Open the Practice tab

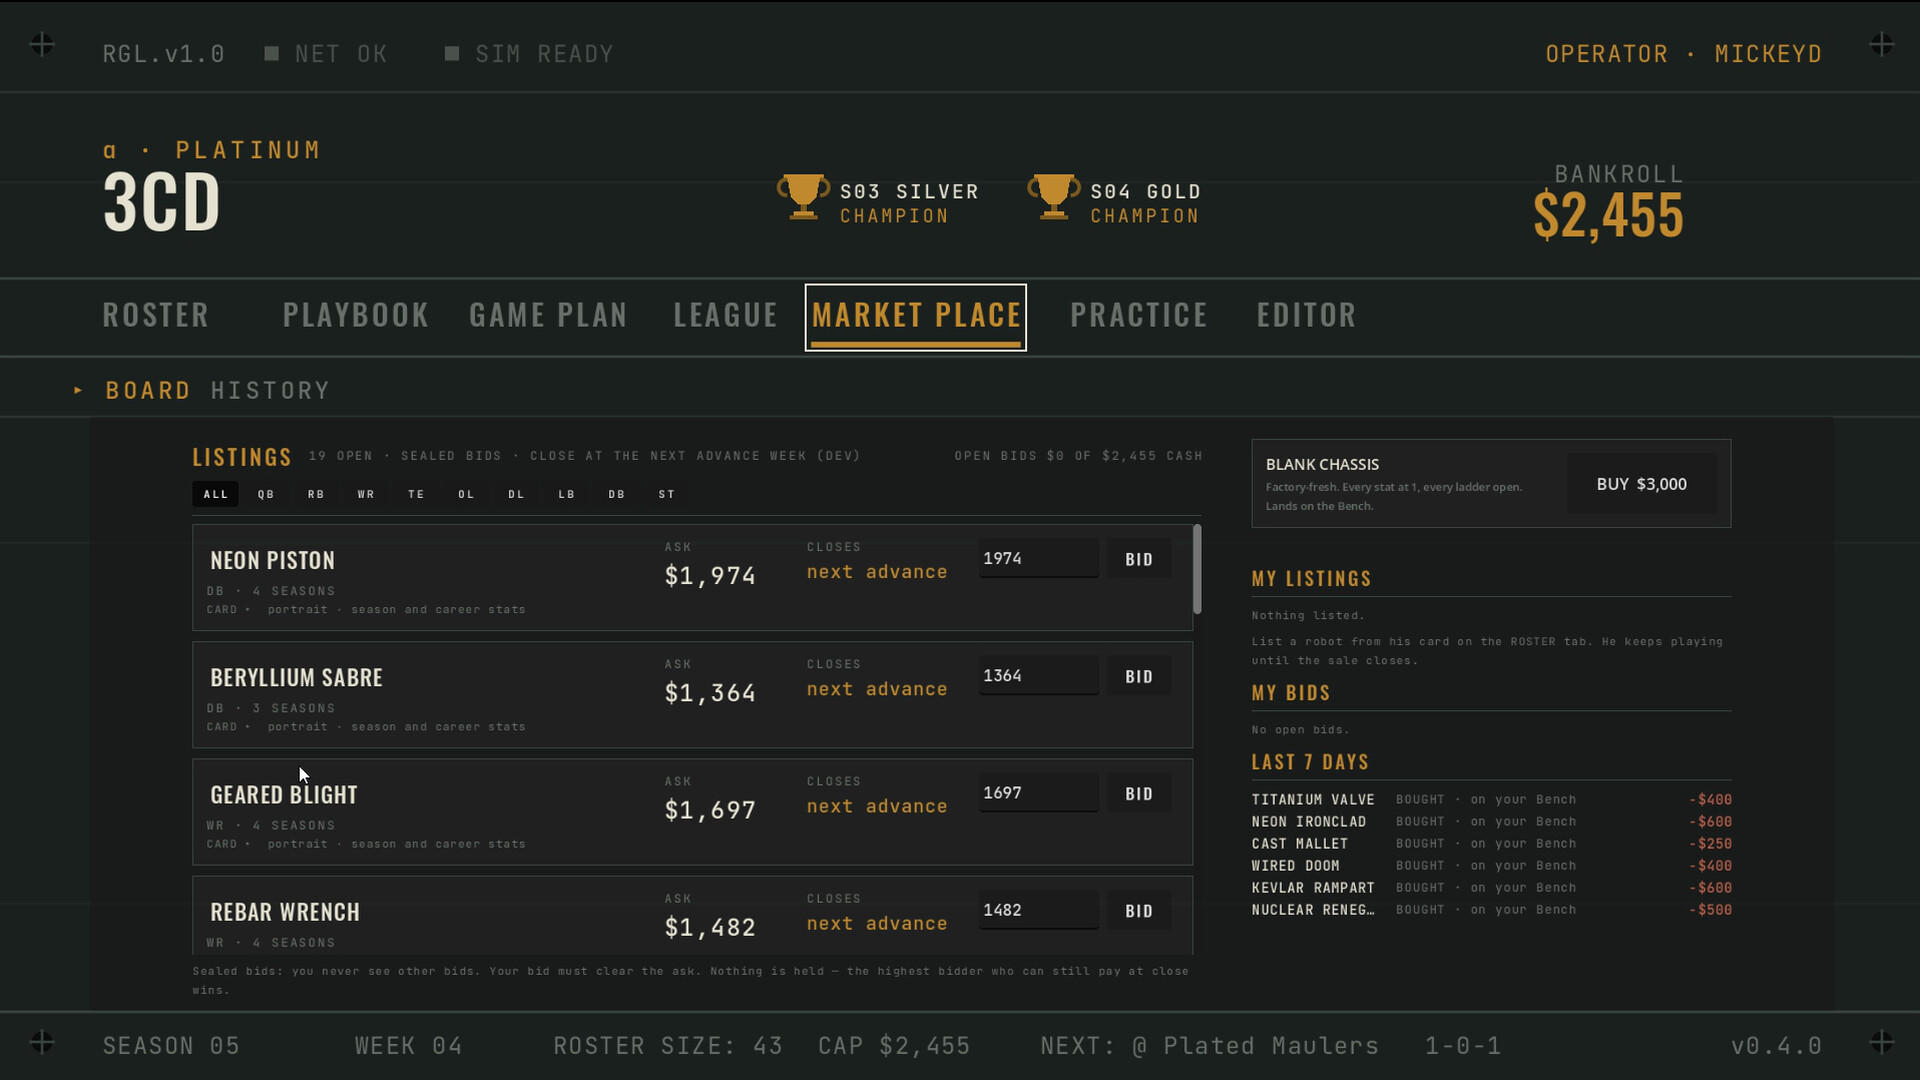coord(1139,315)
